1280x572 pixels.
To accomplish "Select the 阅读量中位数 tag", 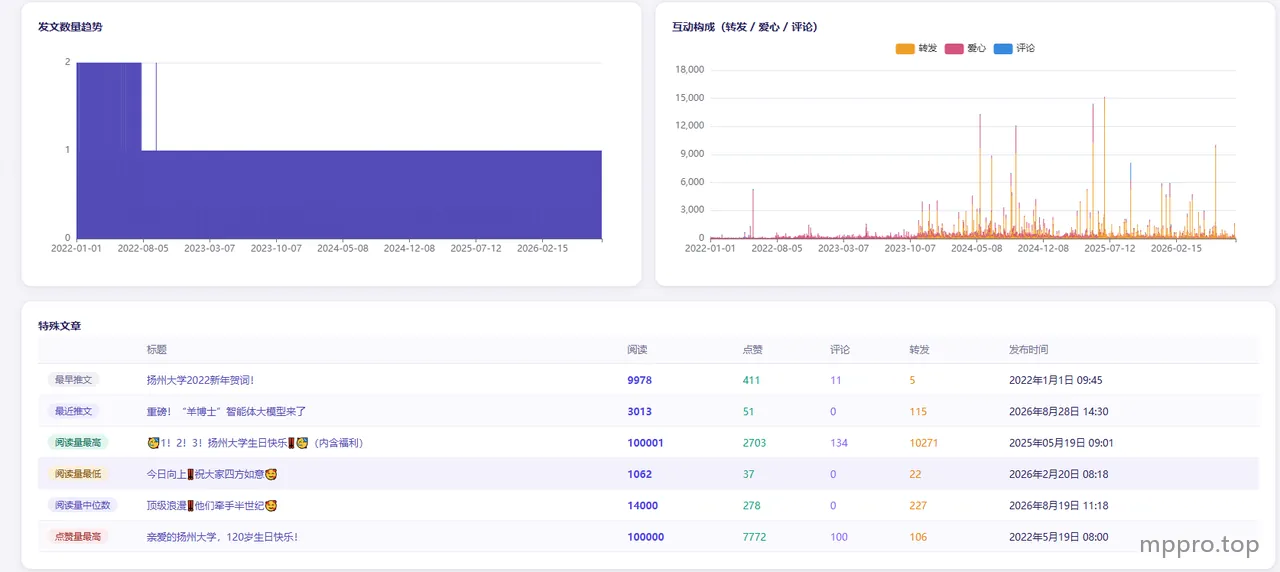I will point(82,505).
